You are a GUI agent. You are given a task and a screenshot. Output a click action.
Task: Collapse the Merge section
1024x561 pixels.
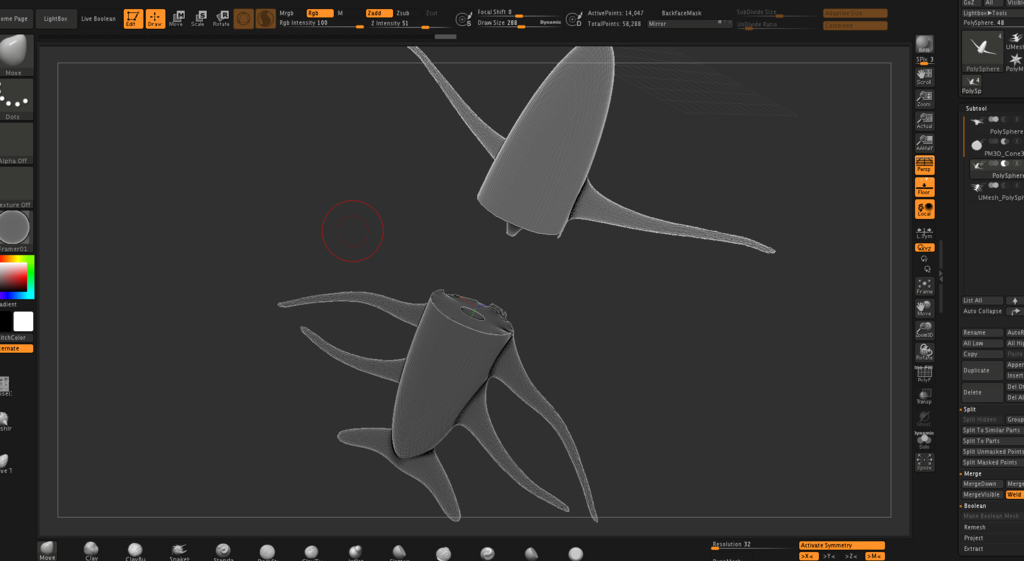click(x=972, y=473)
